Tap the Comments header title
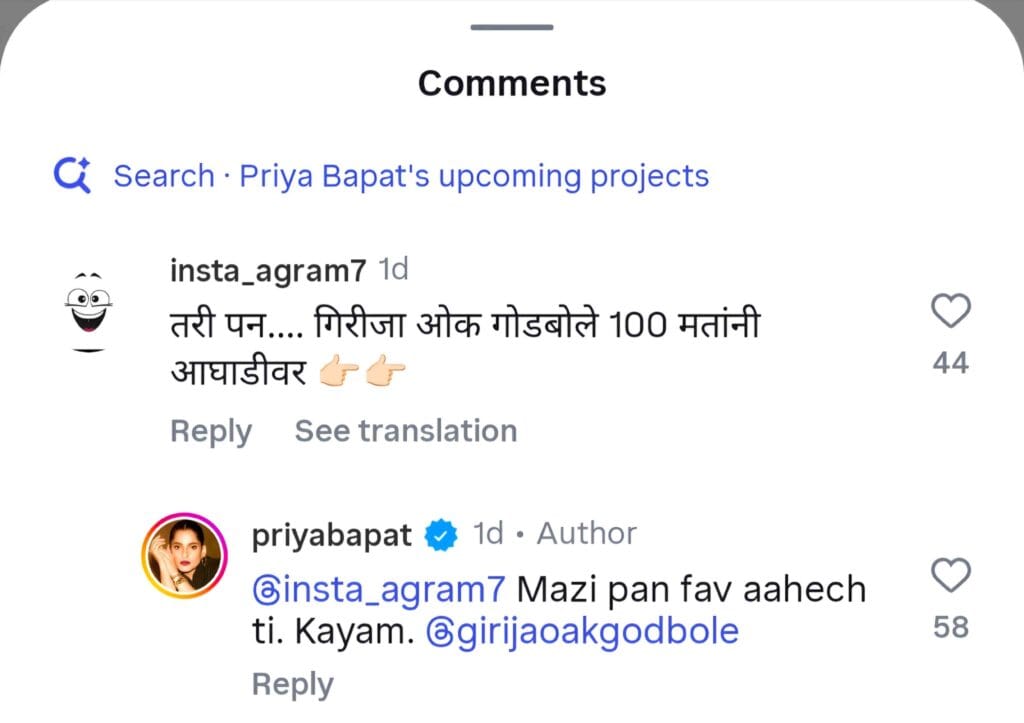 511,83
